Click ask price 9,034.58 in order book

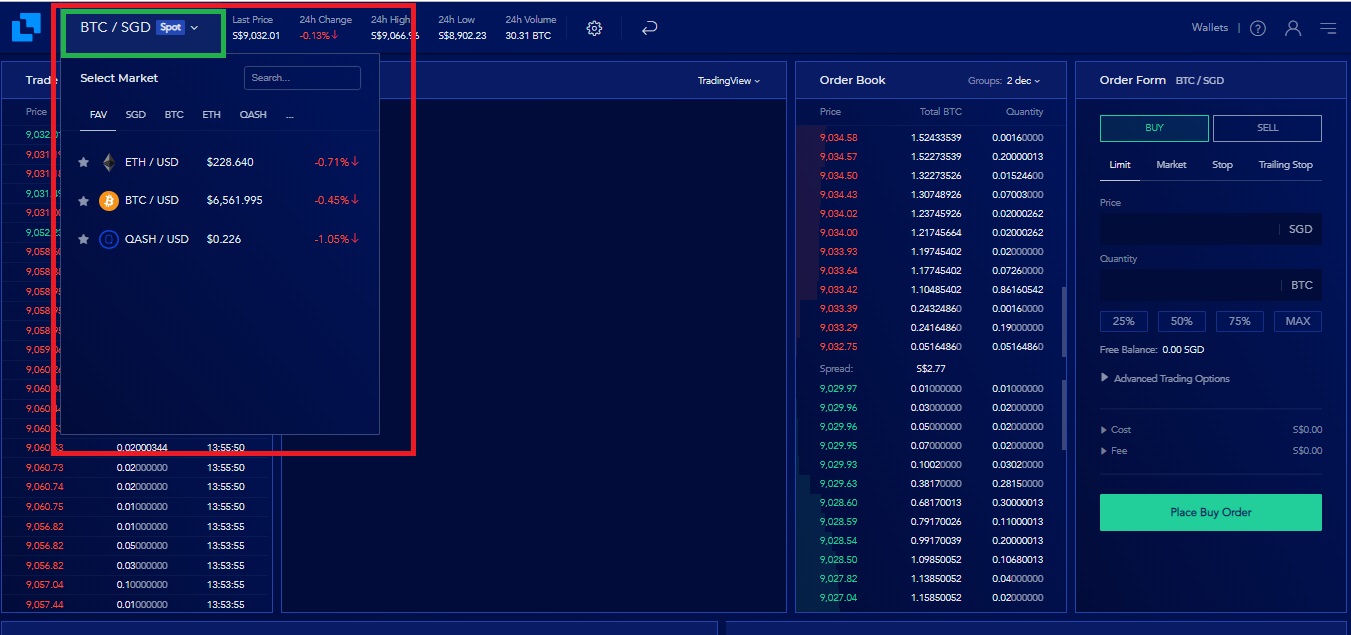[x=838, y=138]
